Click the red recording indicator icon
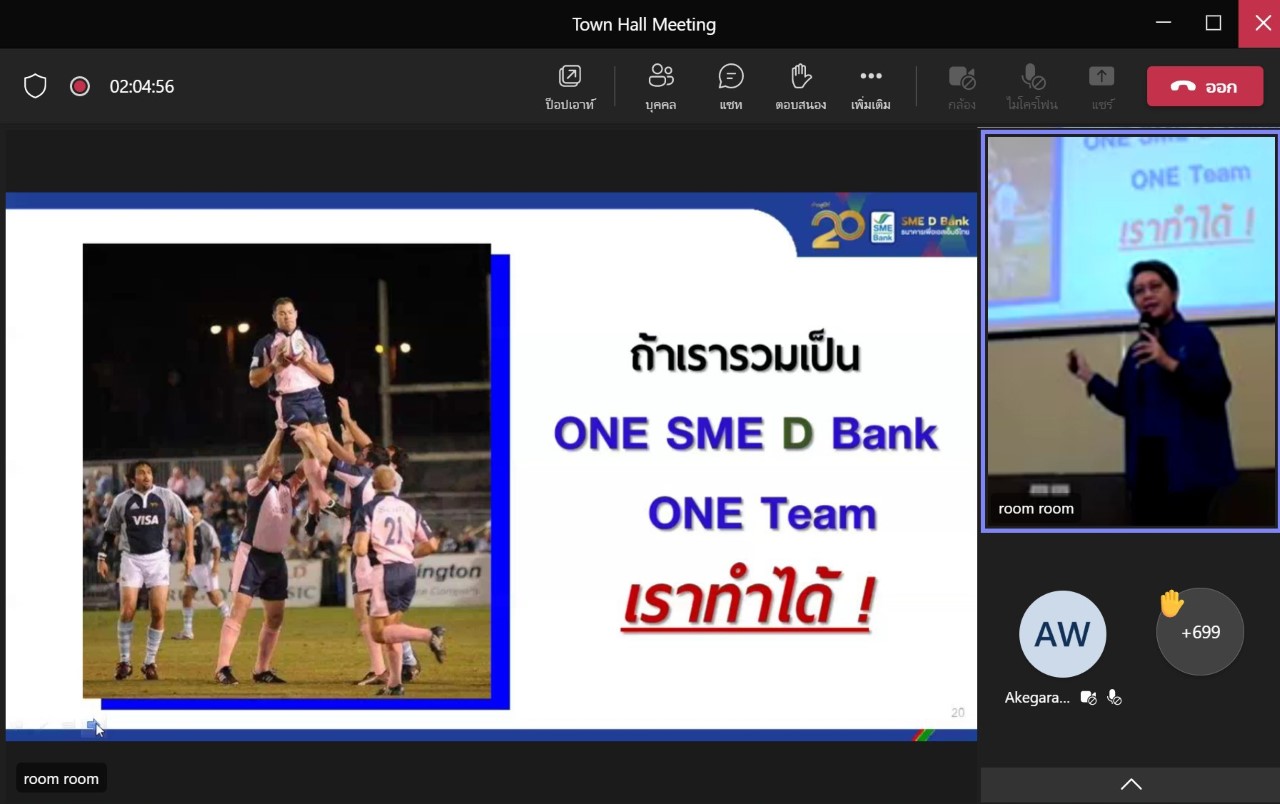The height and width of the screenshot is (804, 1280). point(80,86)
